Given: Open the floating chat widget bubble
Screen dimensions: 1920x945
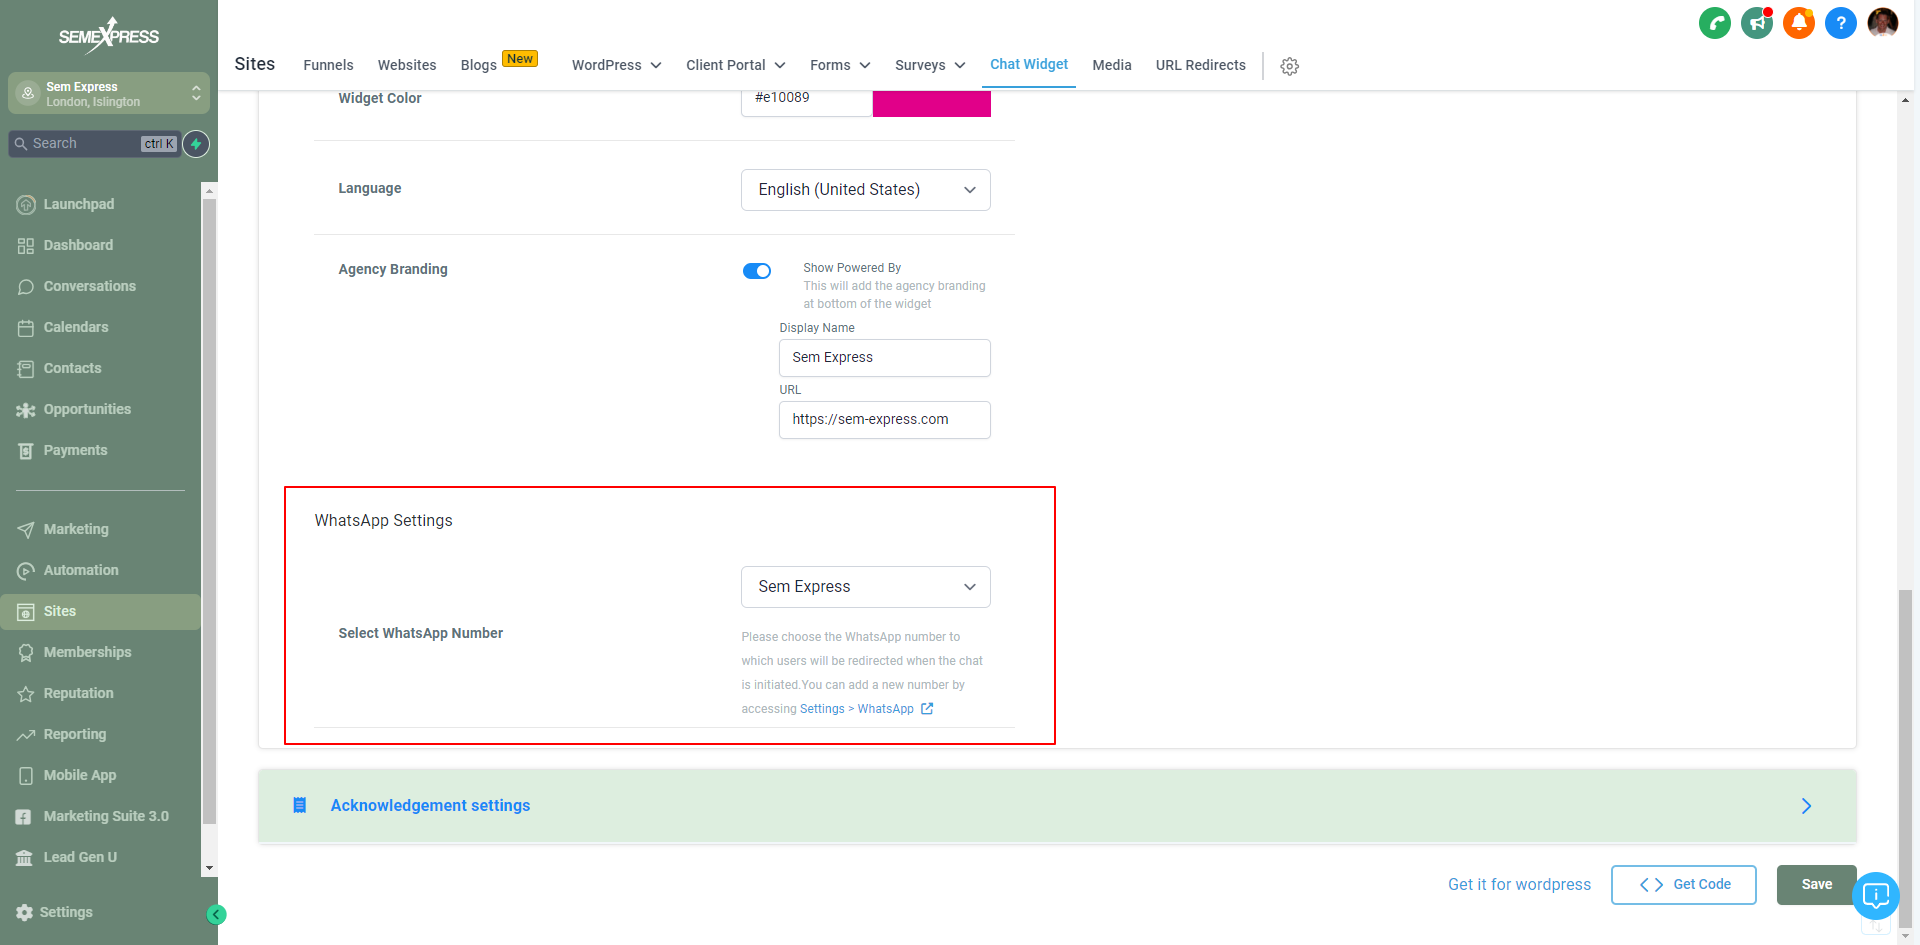Looking at the screenshot, I should 1875,895.
